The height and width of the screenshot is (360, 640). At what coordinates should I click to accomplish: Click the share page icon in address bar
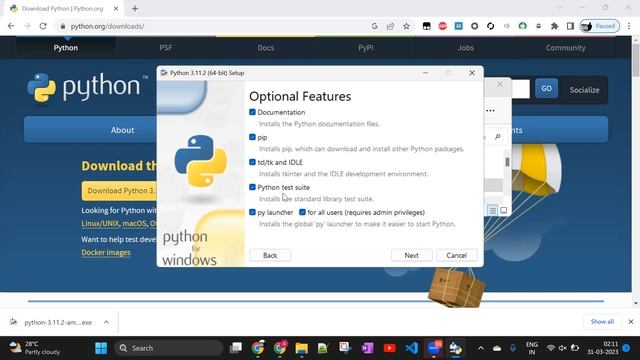coord(390,26)
